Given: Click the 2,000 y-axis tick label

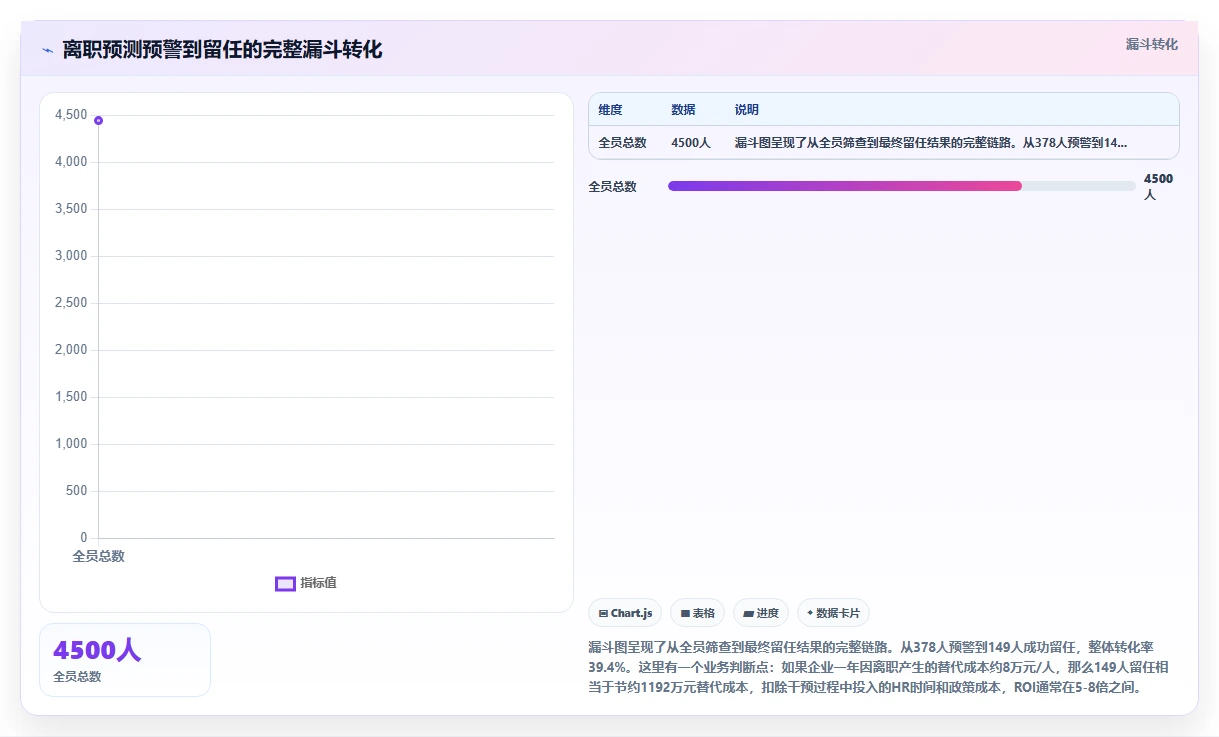Looking at the screenshot, I should (71, 350).
